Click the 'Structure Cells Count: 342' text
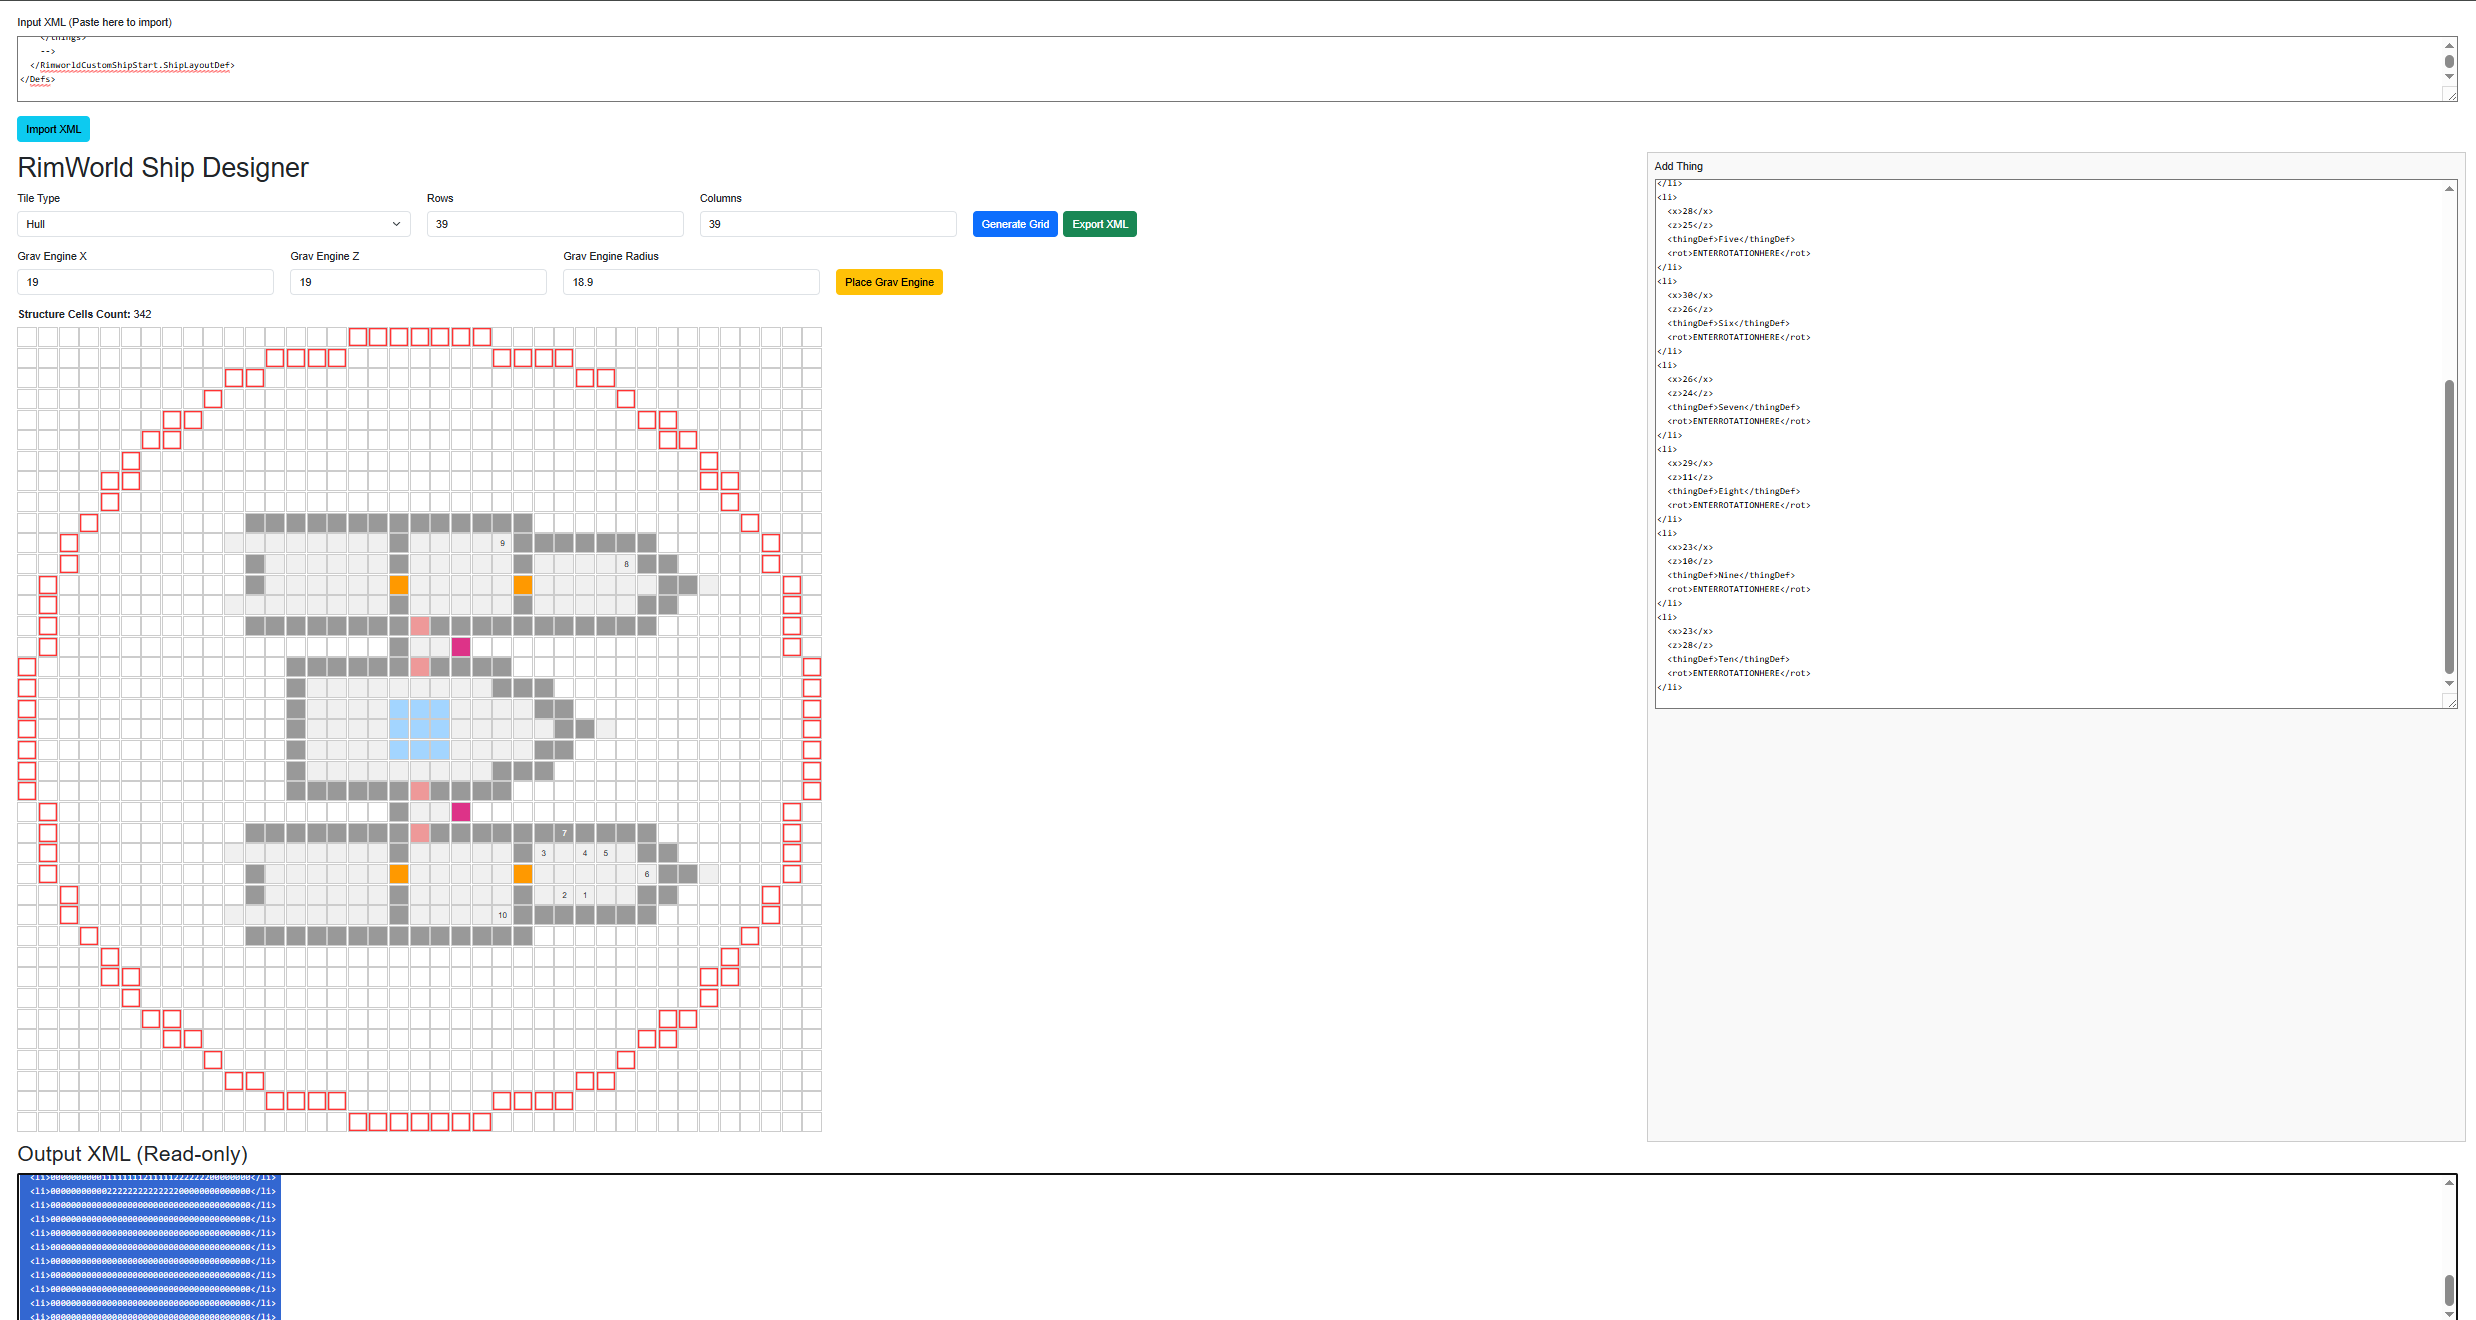The image size is (2476, 1320). coord(85,314)
